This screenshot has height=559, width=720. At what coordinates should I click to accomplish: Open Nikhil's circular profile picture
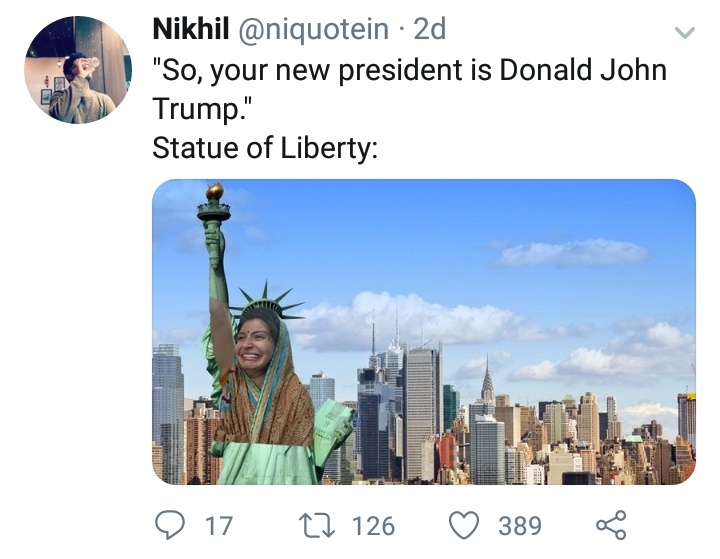(x=78, y=70)
